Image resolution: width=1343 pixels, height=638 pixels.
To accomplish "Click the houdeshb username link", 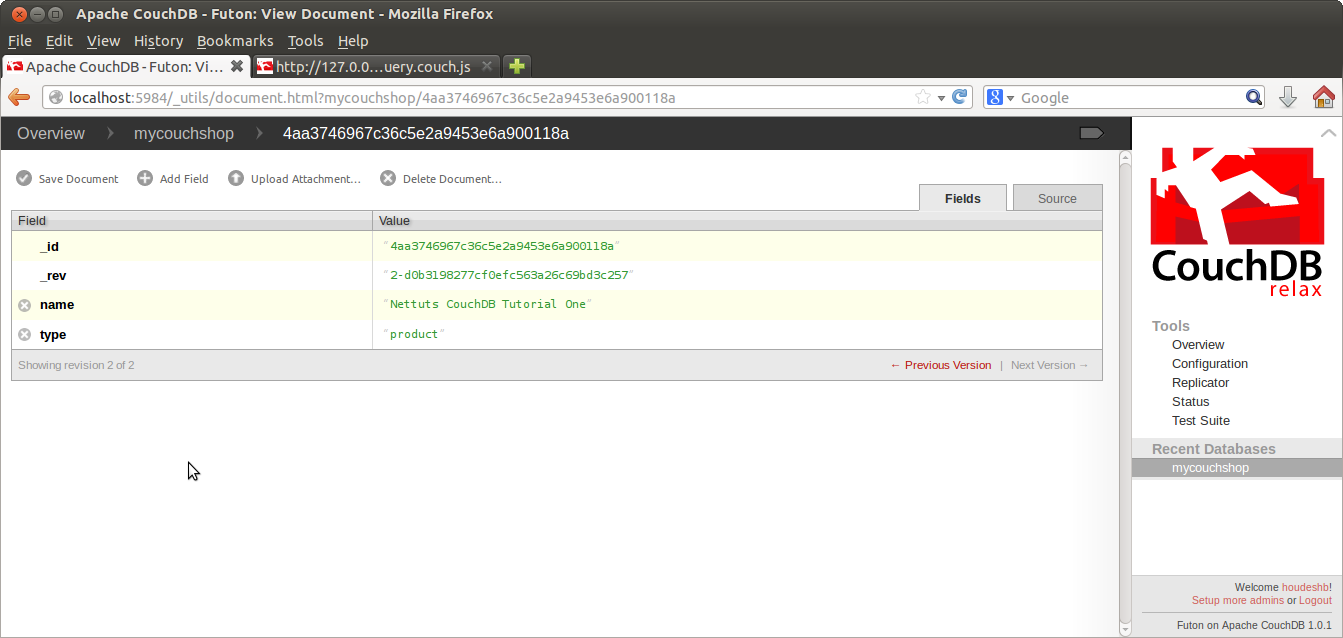I will (x=1305, y=587).
